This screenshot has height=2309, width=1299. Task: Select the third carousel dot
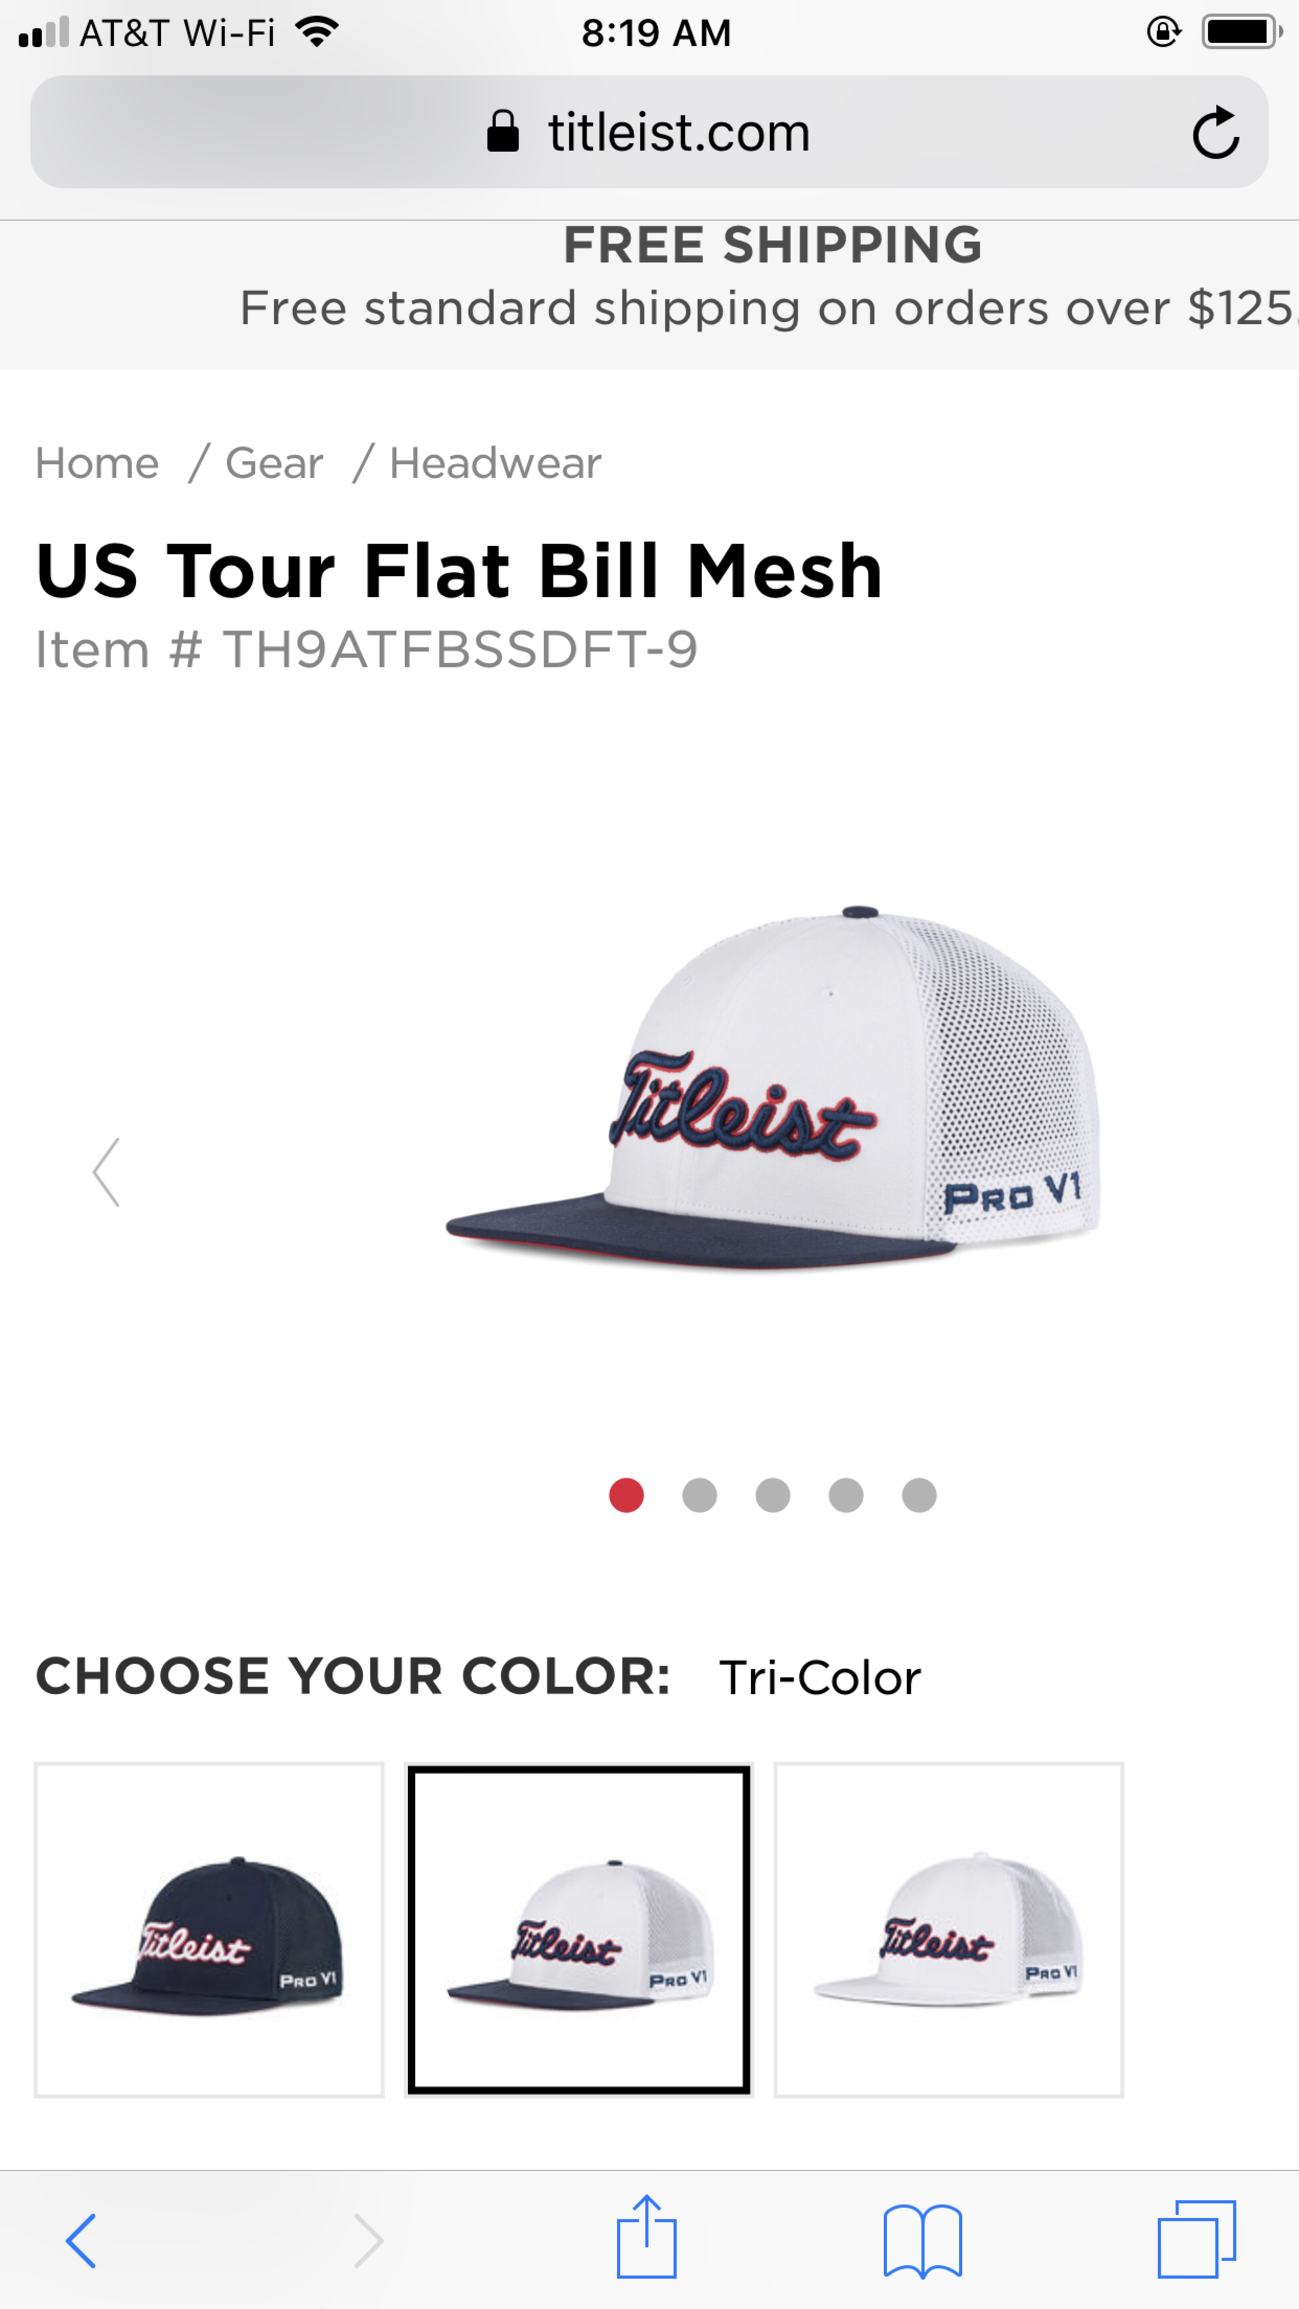(772, 1495)
